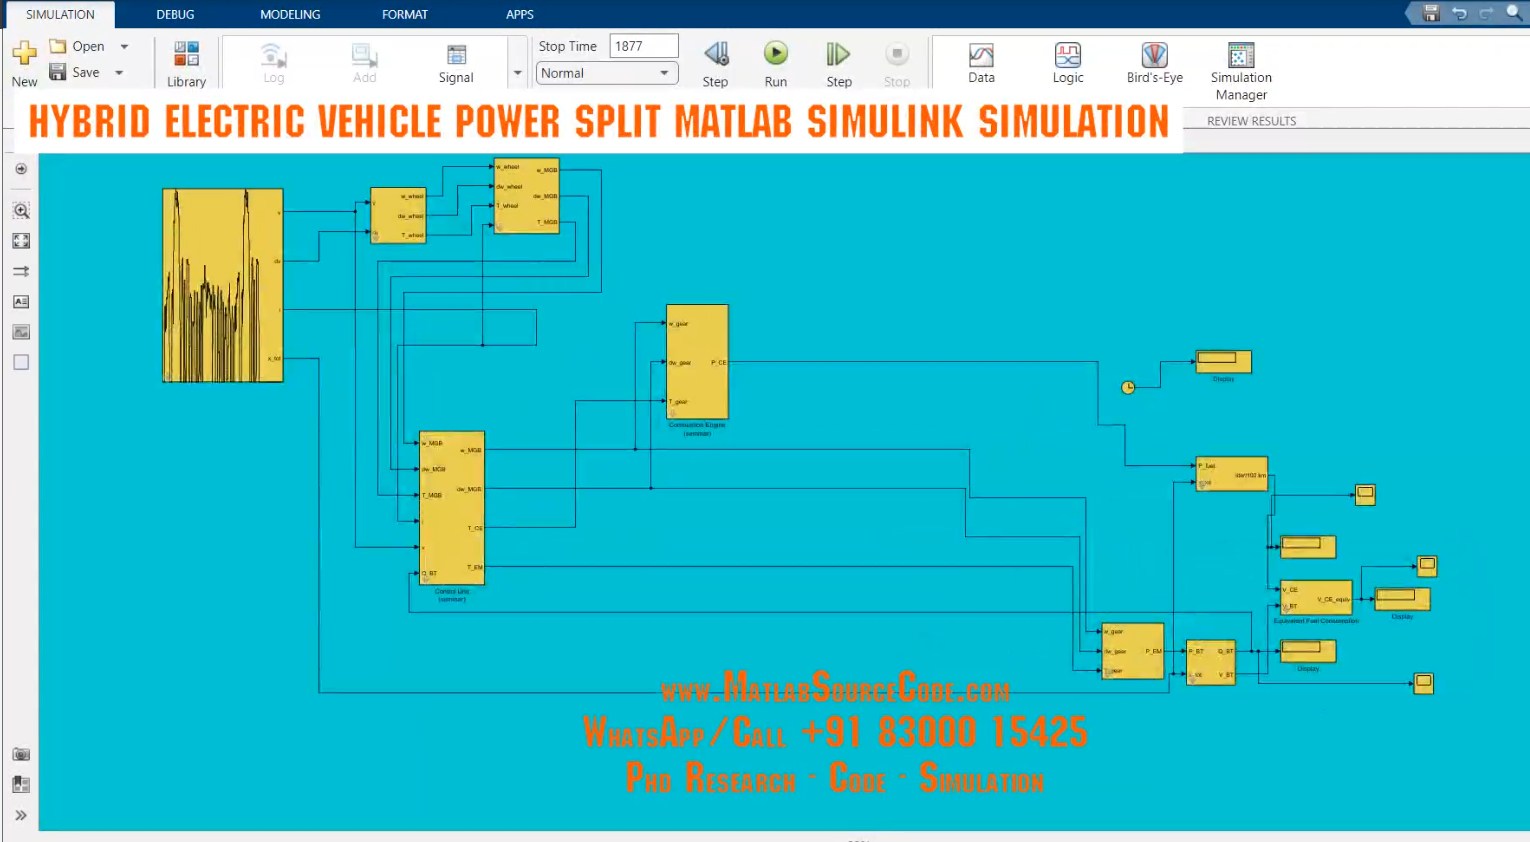1530x842 pixels.
Task: Open the Bird's-Eye Scope icon
Action: pyautogui.click(x=1154, y=55)
